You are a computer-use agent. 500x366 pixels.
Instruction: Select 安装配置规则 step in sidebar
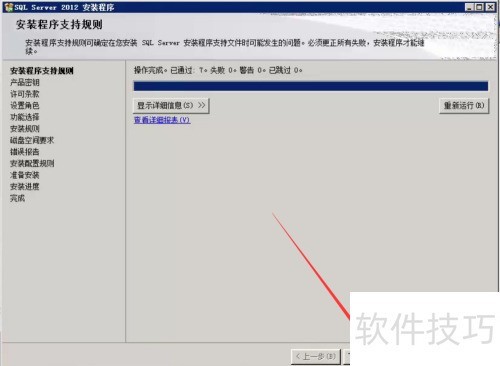coord(32,163)
